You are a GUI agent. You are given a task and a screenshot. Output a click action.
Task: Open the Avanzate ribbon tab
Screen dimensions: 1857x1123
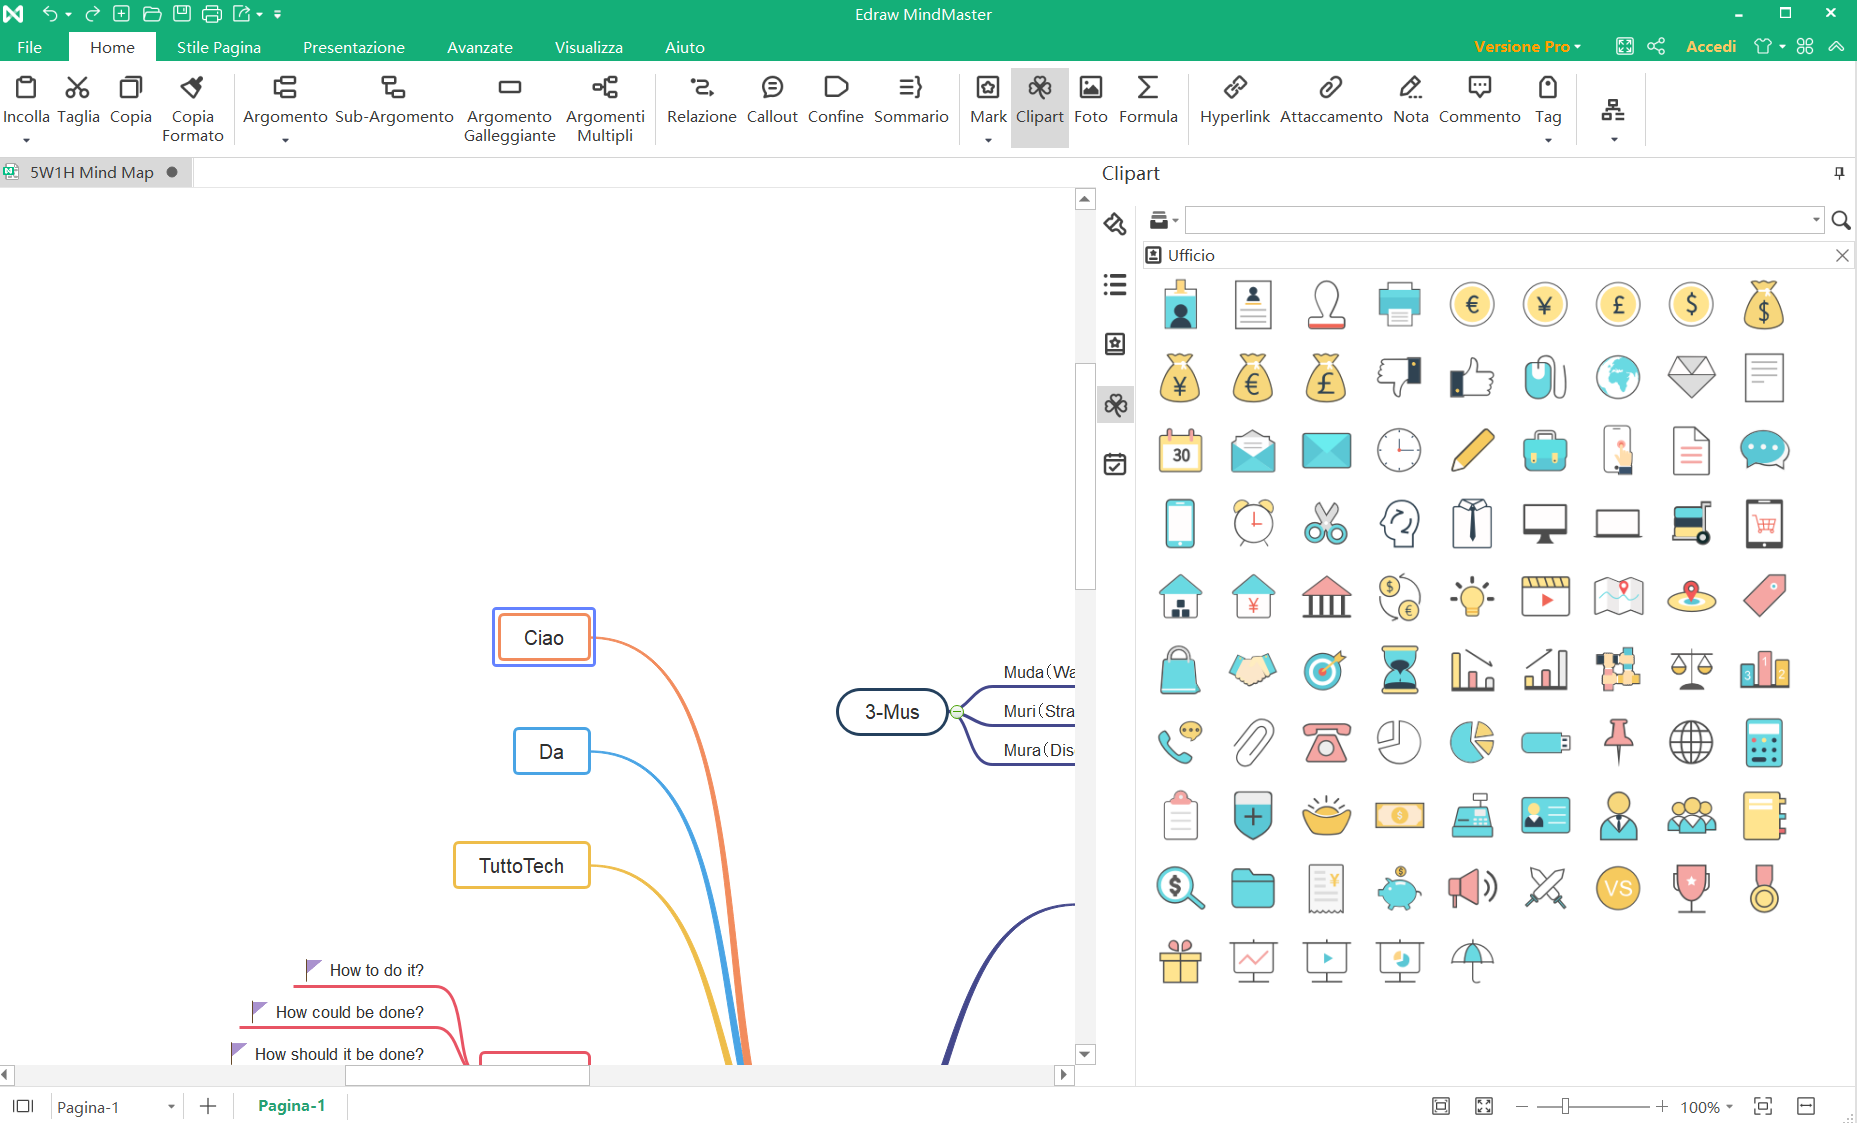479,47
